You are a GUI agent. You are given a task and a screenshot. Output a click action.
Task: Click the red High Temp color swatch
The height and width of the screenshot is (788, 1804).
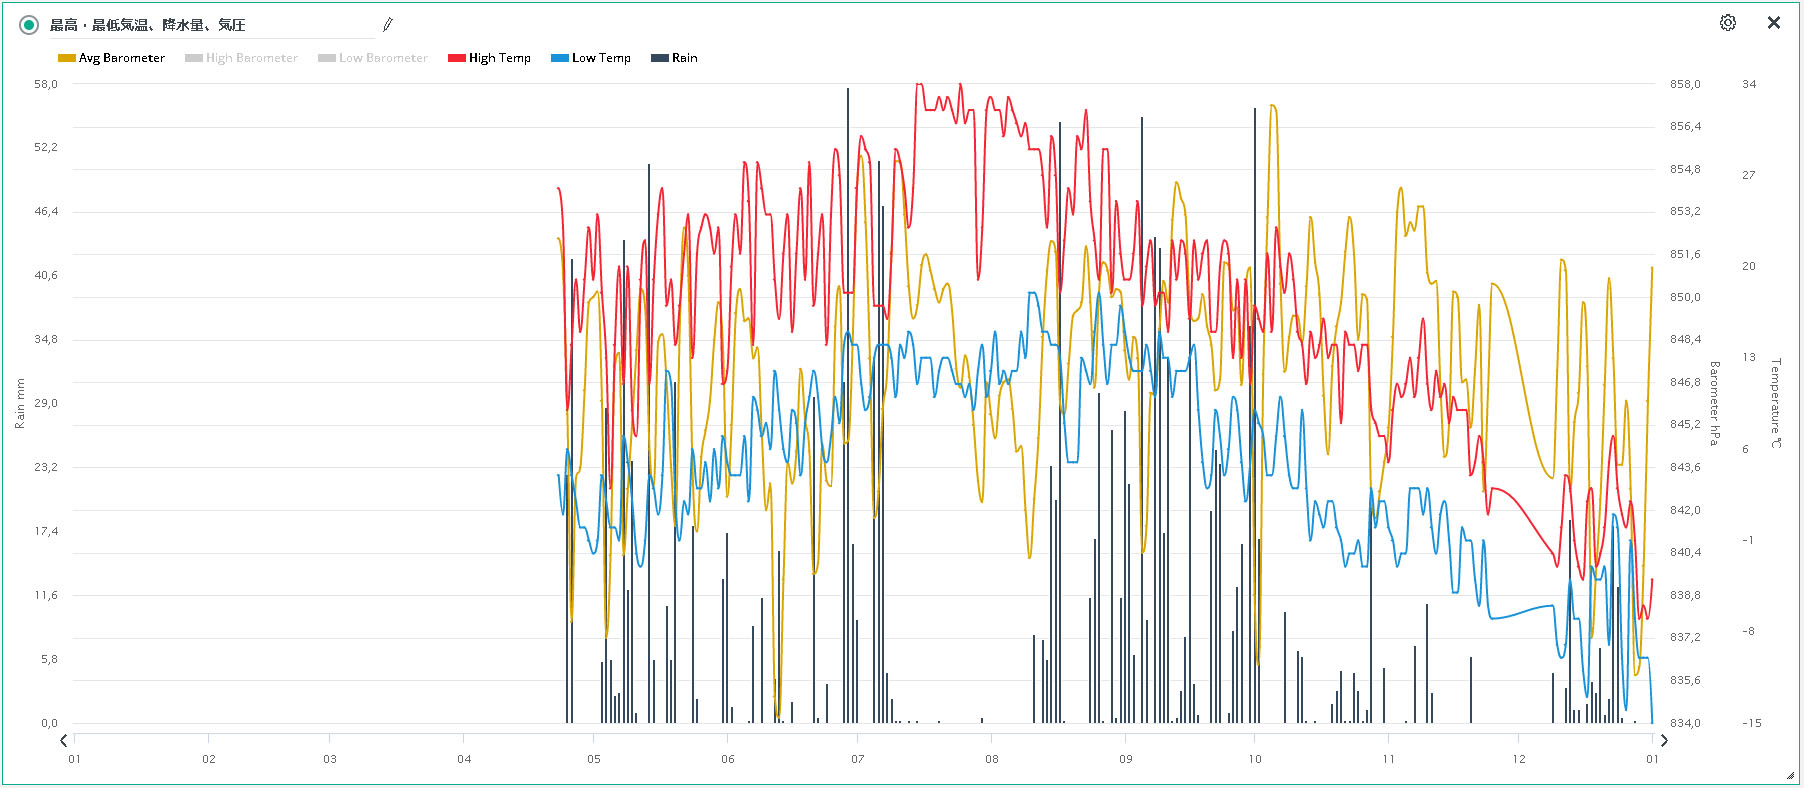(x=457, y=58)
